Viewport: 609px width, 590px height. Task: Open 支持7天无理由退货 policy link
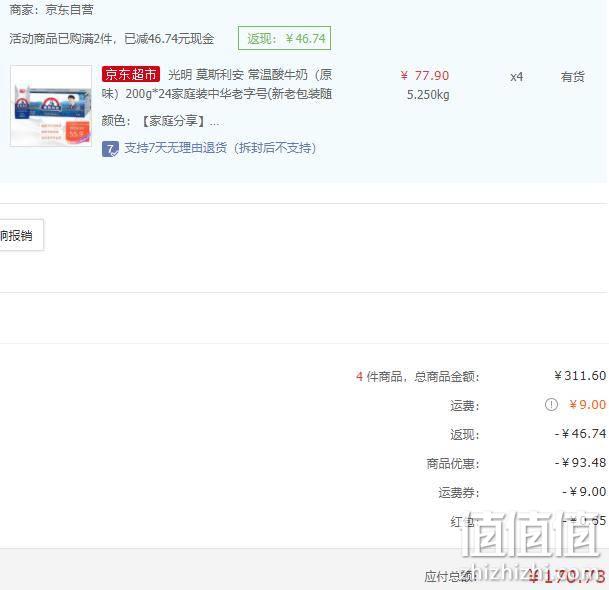coord(220,148)
